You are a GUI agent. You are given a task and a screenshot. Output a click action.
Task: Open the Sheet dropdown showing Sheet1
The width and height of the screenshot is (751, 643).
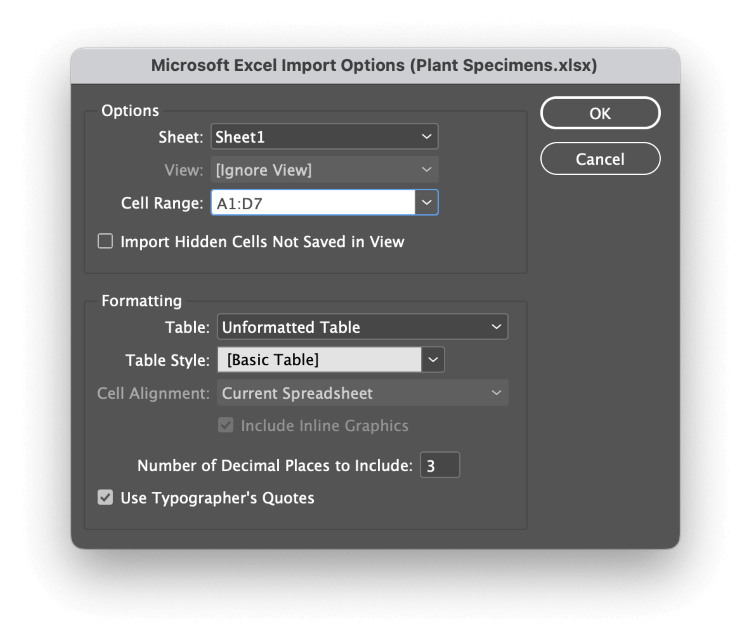click(x=324, y=137)
